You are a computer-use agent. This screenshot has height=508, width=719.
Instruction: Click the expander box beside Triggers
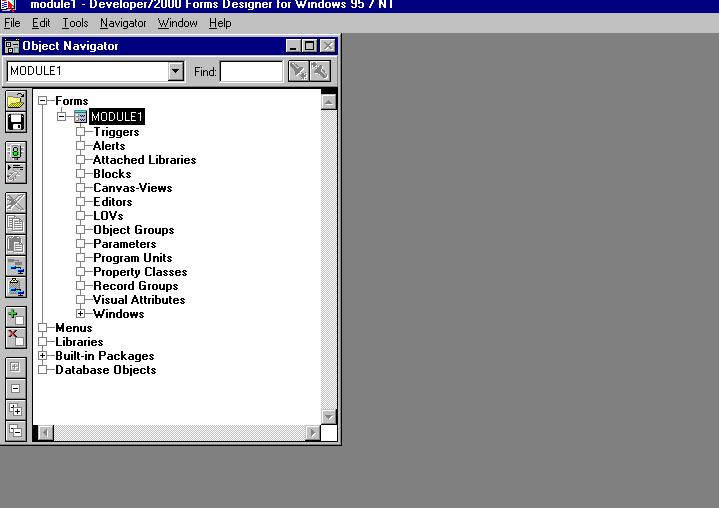pos(80,132)
